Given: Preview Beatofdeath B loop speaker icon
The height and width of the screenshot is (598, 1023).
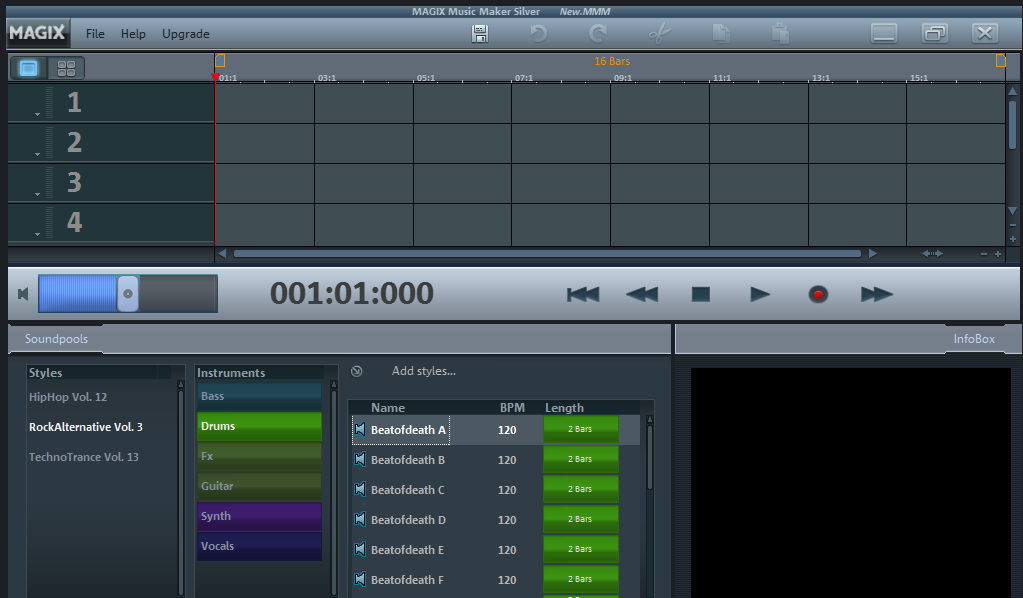Looking at the screenshot, I should pos(359,459).
